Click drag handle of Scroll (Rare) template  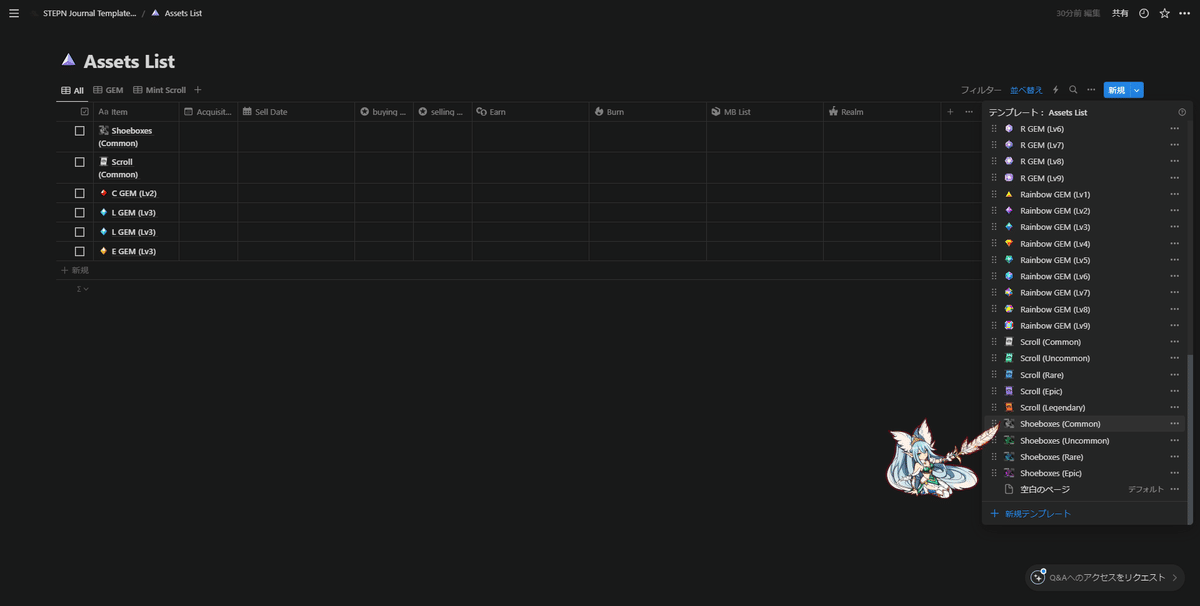click(994, 375)
